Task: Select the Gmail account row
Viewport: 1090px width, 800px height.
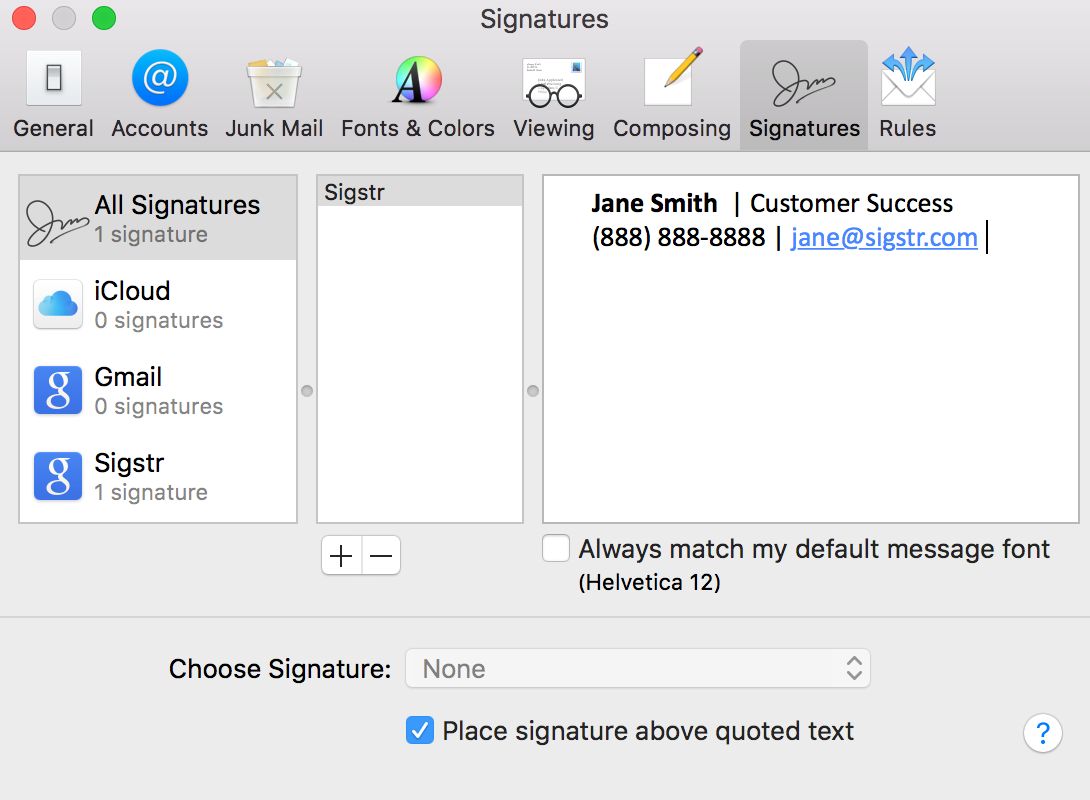Action: (x=158, y=391)
